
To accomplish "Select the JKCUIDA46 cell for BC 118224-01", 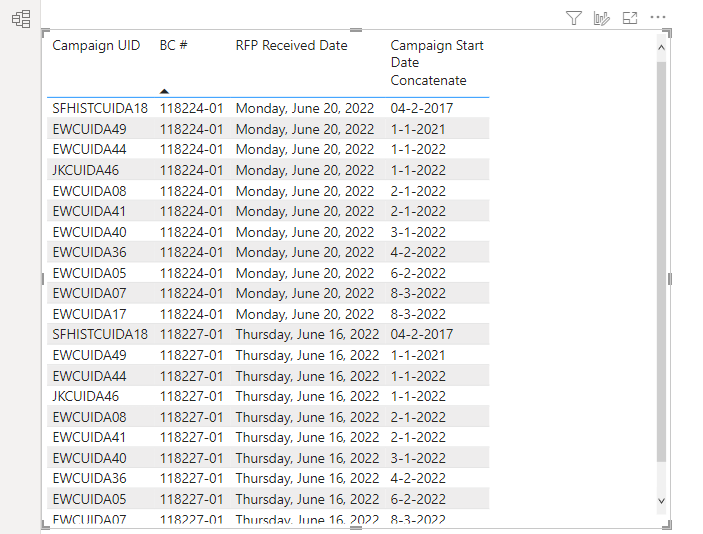I will pyautogui.click(x=86, y=170).
